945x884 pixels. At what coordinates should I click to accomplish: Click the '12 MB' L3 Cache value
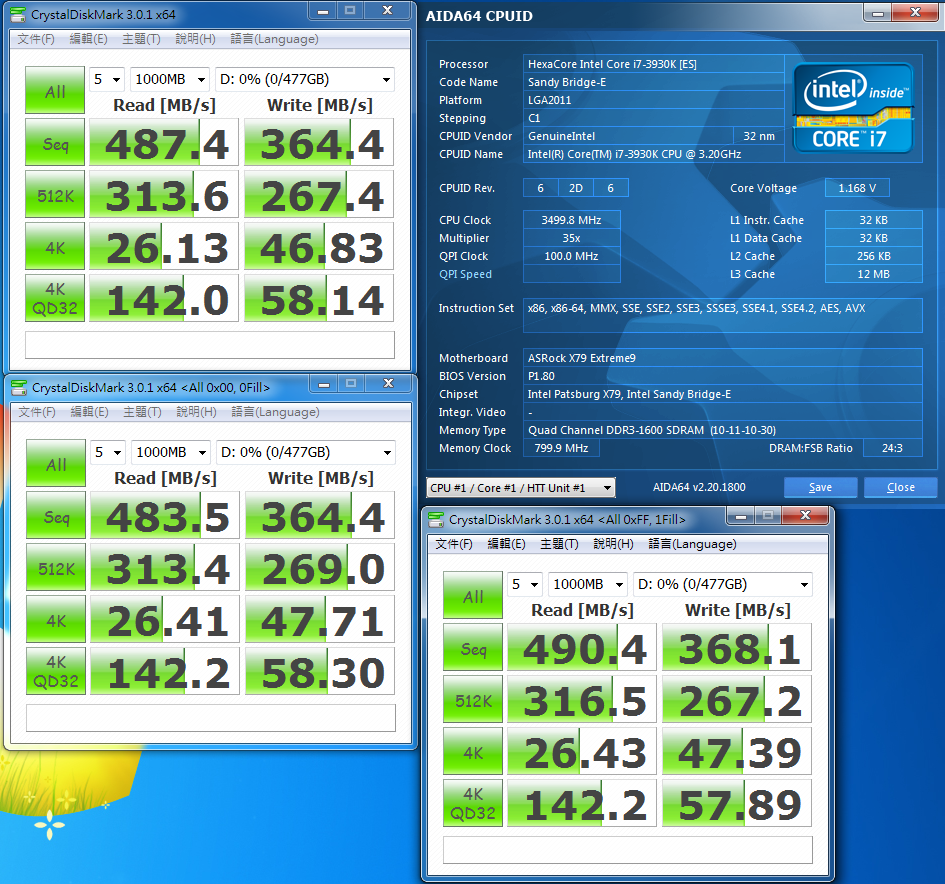tap(873, 274)
